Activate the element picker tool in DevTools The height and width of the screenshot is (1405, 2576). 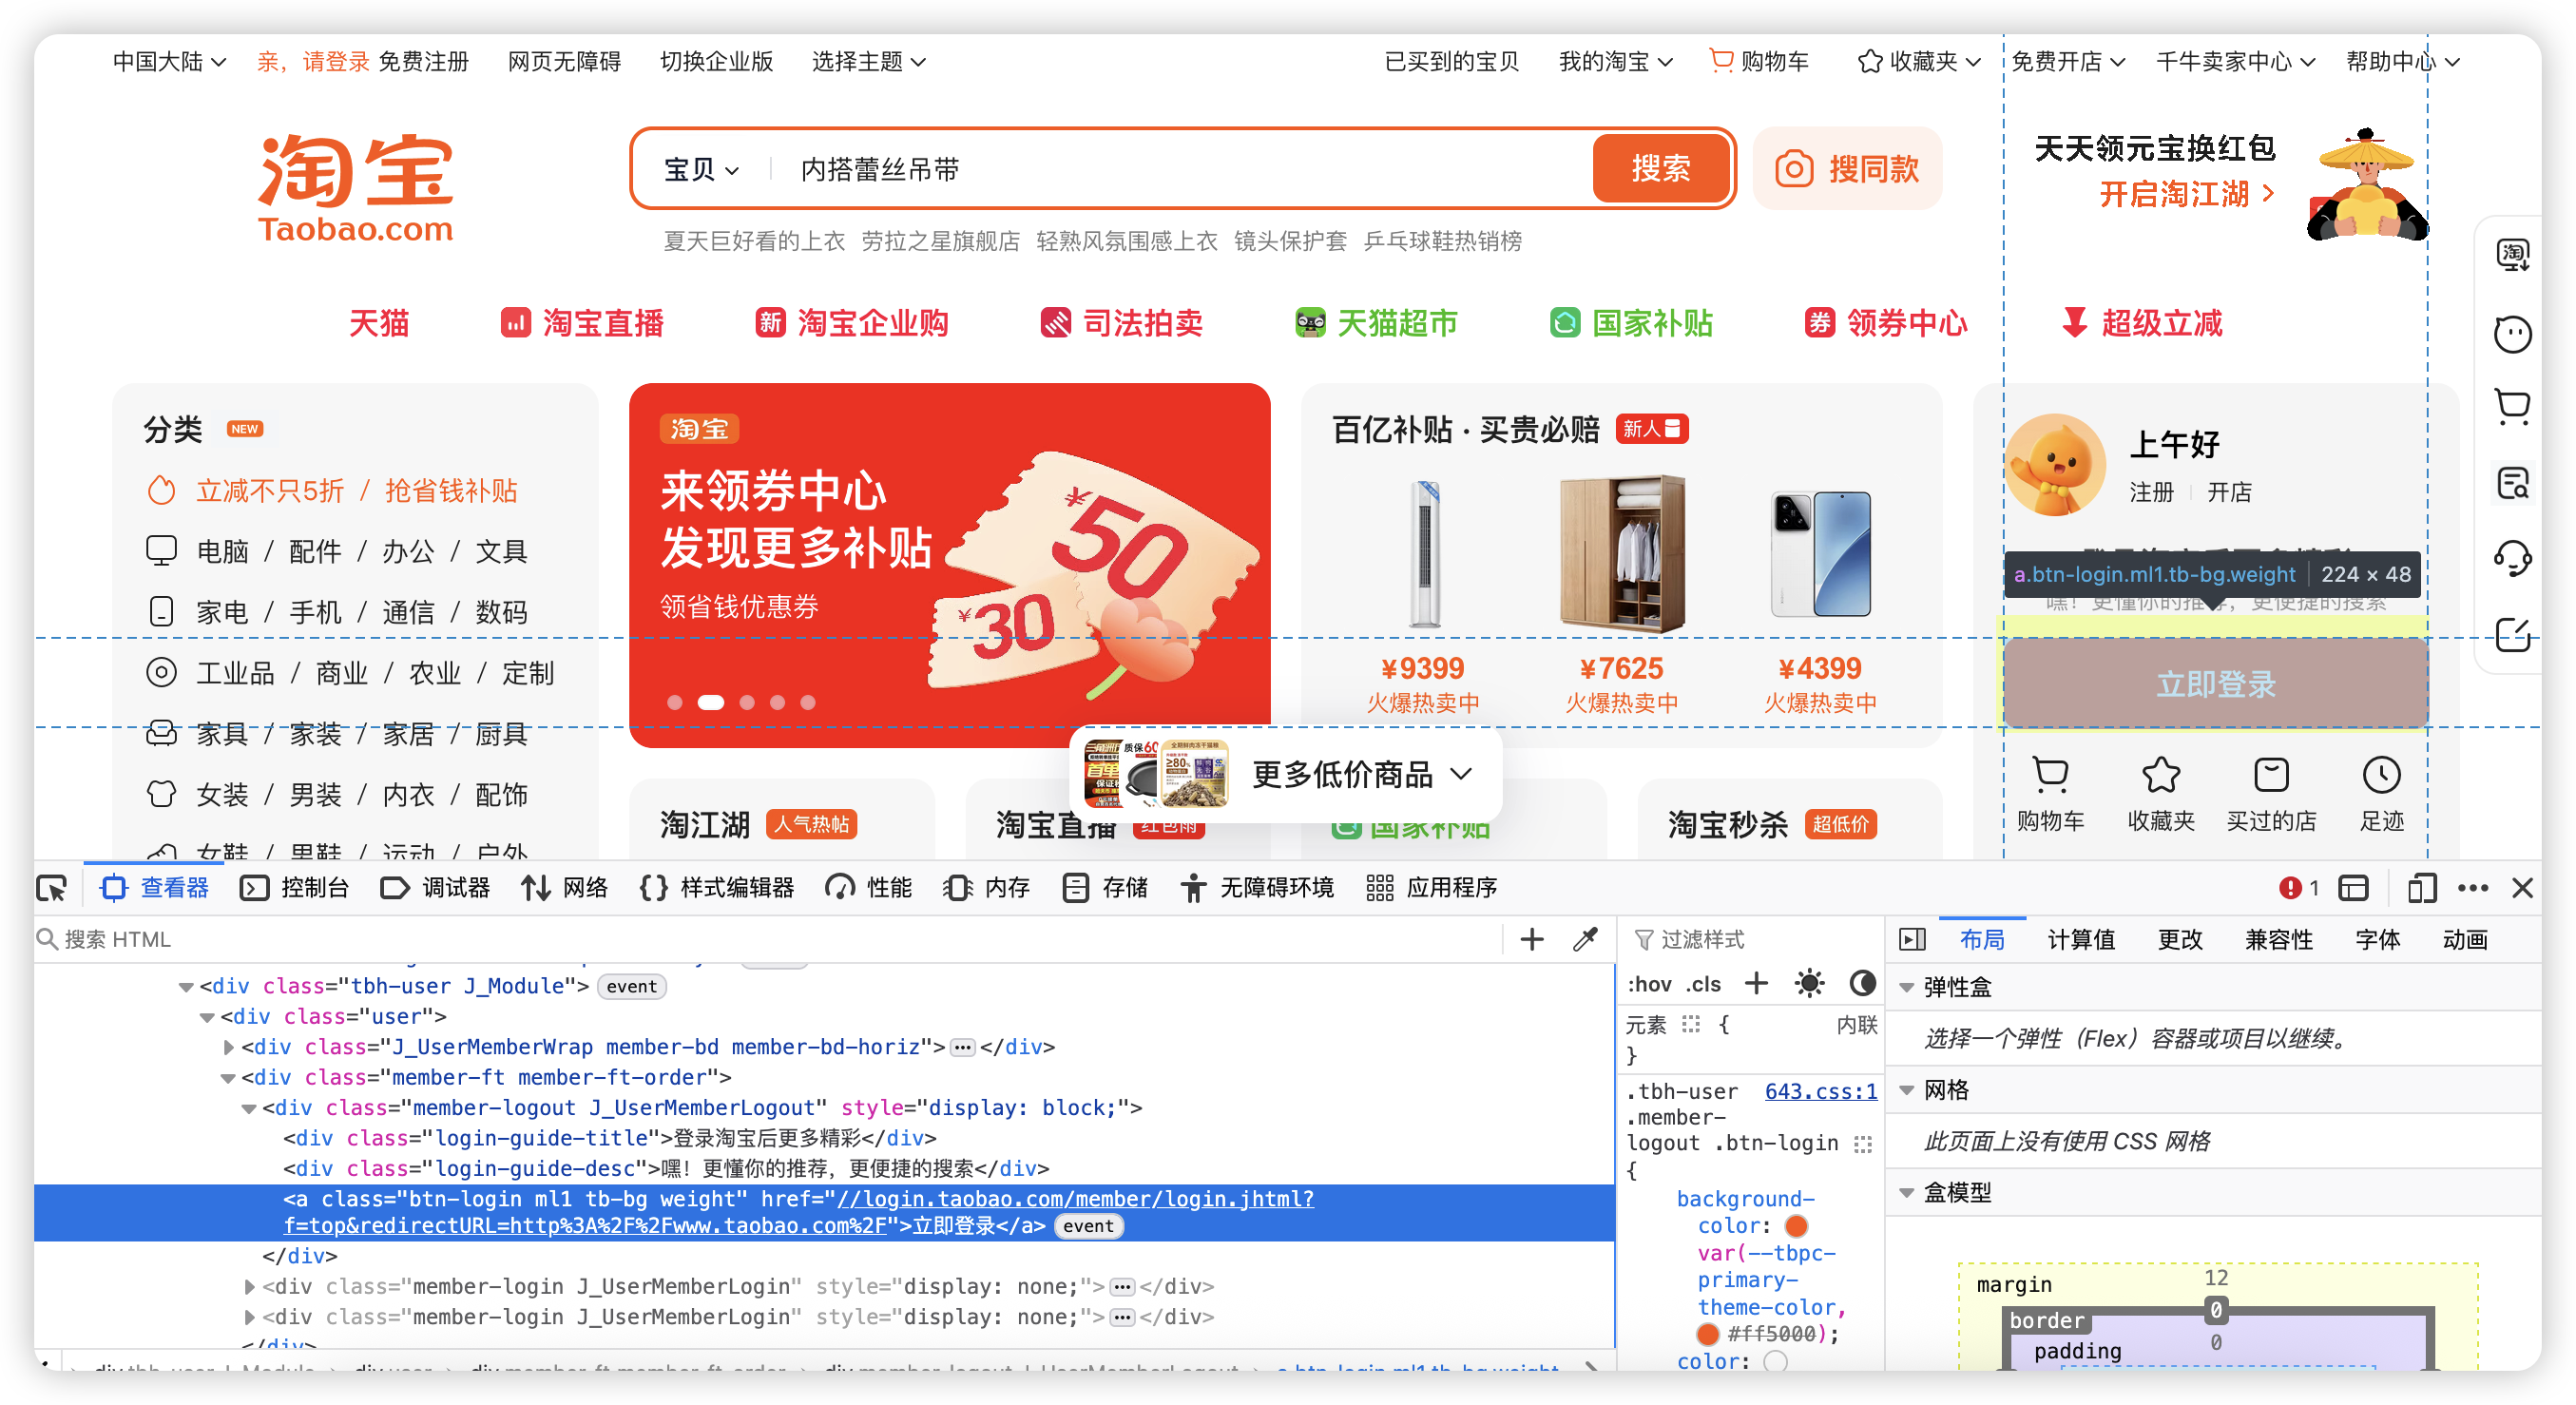click(x=52, y=888)
